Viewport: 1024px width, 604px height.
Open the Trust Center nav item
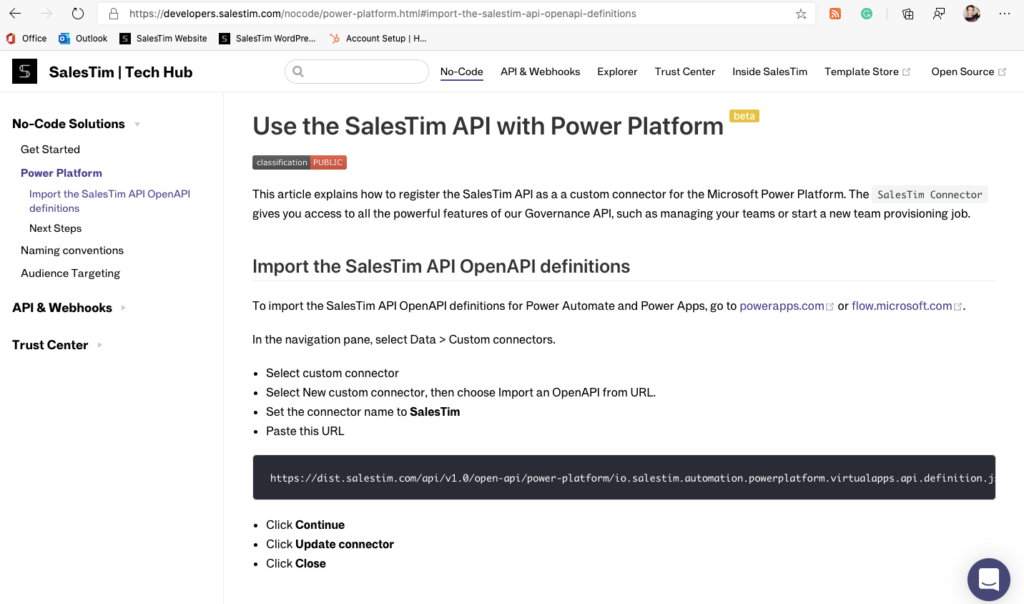pos(684,72)
